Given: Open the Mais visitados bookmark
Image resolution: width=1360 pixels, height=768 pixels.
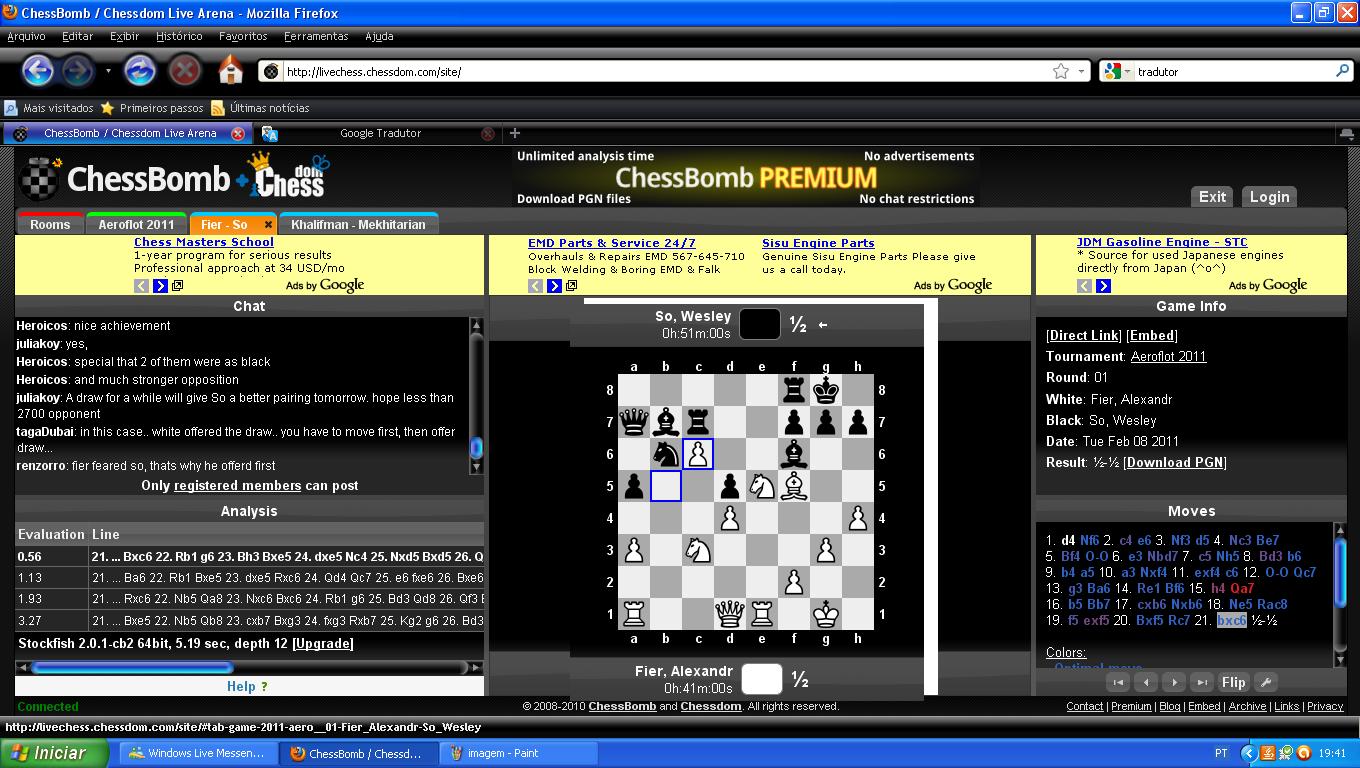Looking at the screenshot, I should [49, 108].
